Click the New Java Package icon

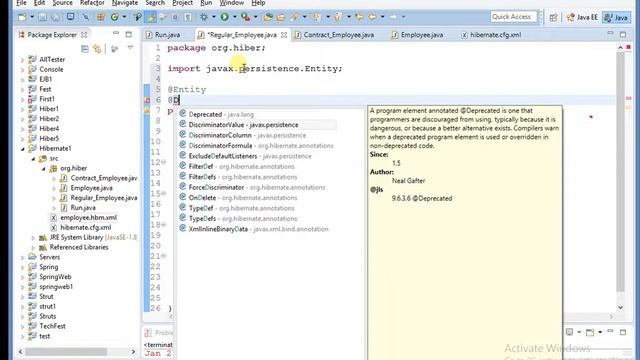tap(100, 17)
